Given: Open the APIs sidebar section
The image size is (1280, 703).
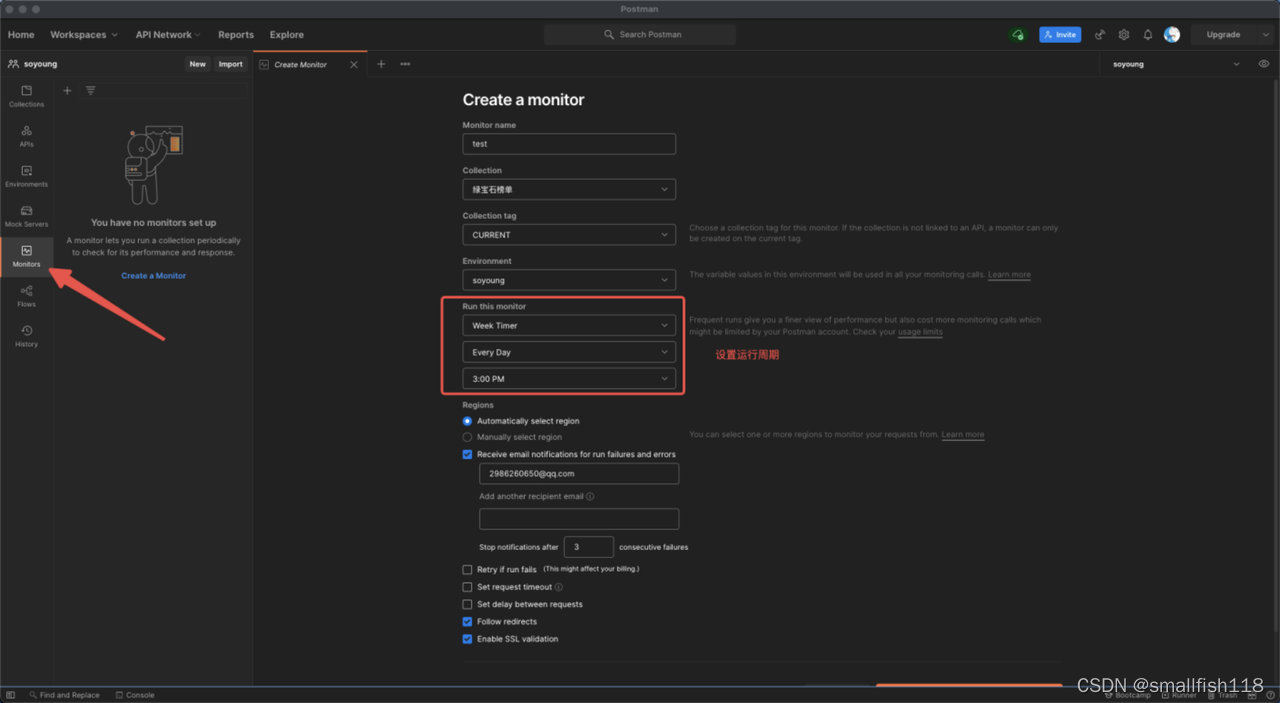Looking at the screenshot, I should click(x=26, y=136).
